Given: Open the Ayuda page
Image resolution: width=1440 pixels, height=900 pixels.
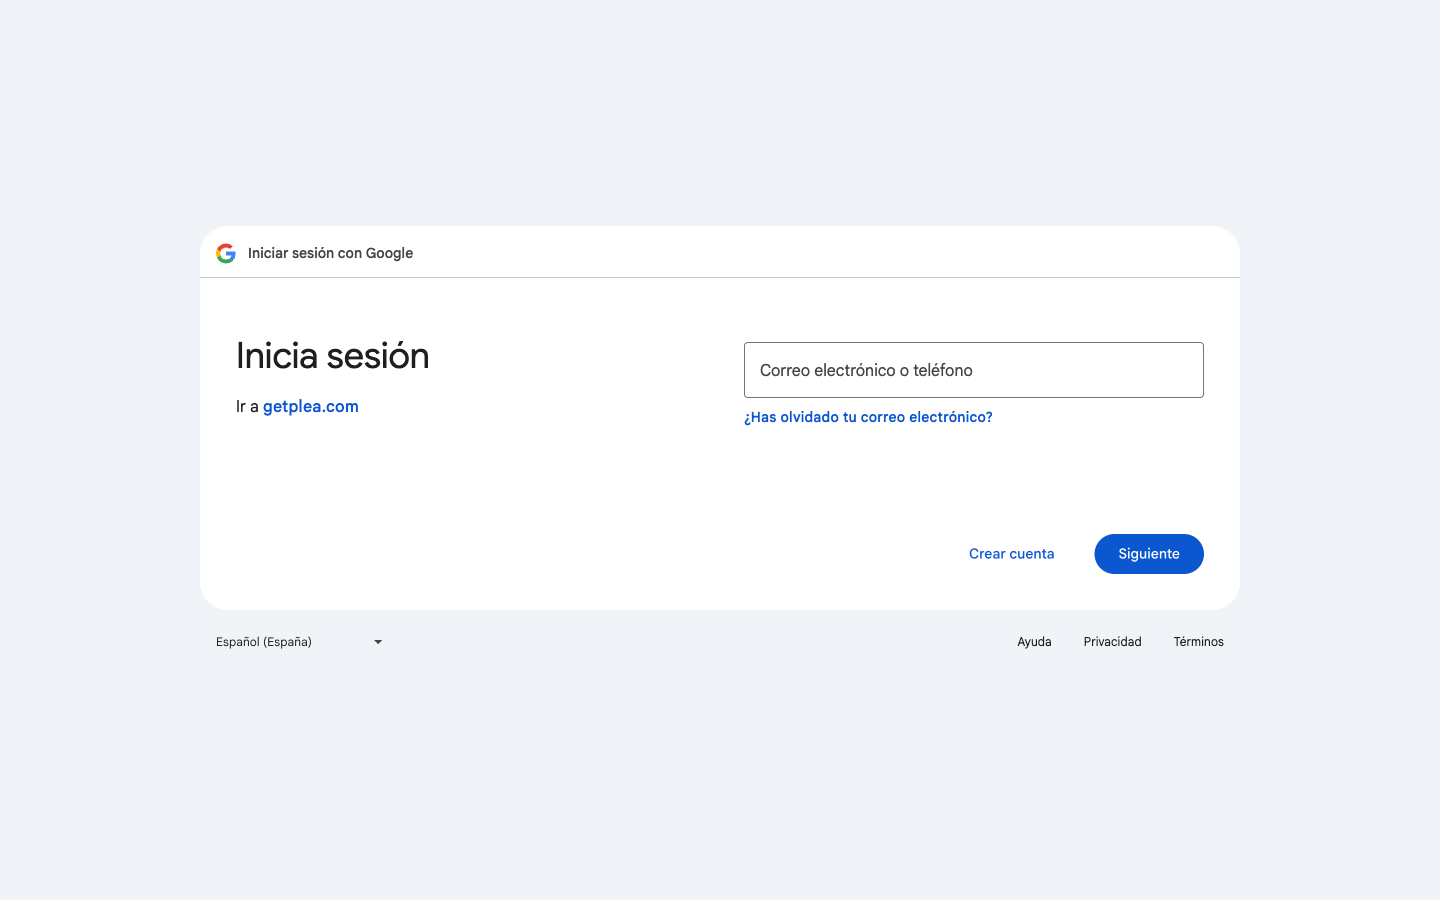Looking at the screenshot, I should [x=1034, y=642].
